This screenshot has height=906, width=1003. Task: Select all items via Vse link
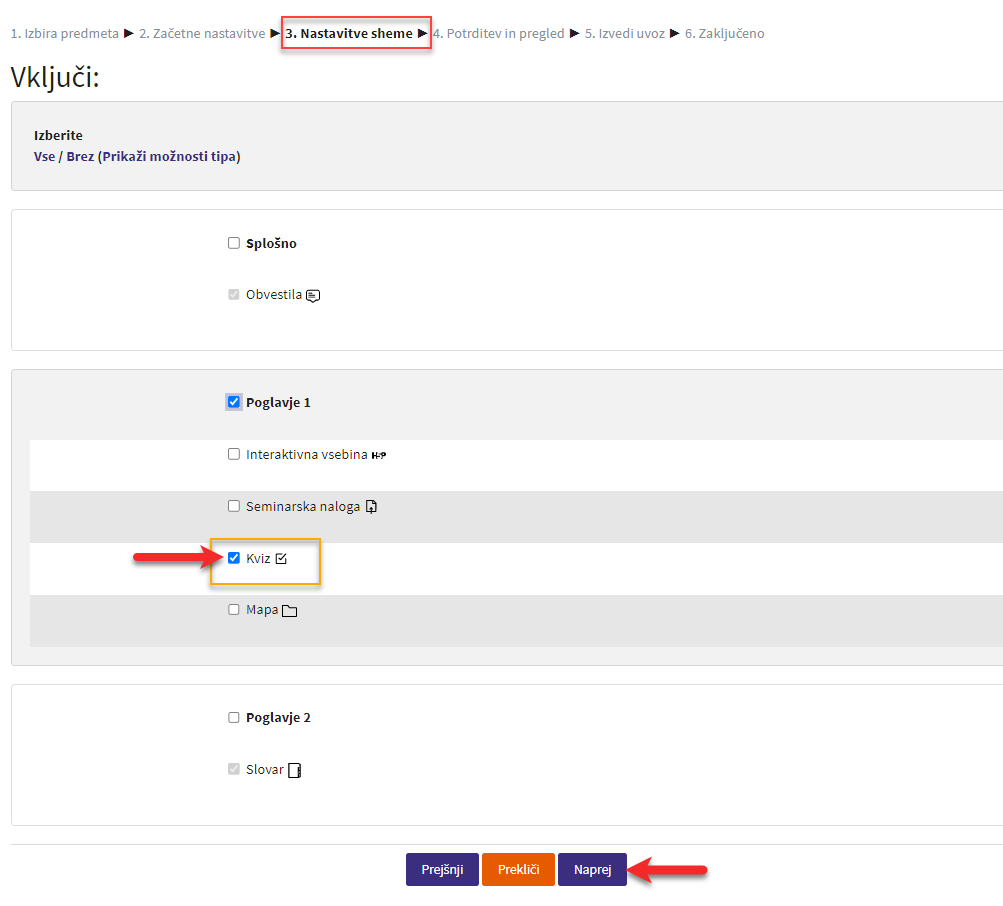tap(44, 156)
